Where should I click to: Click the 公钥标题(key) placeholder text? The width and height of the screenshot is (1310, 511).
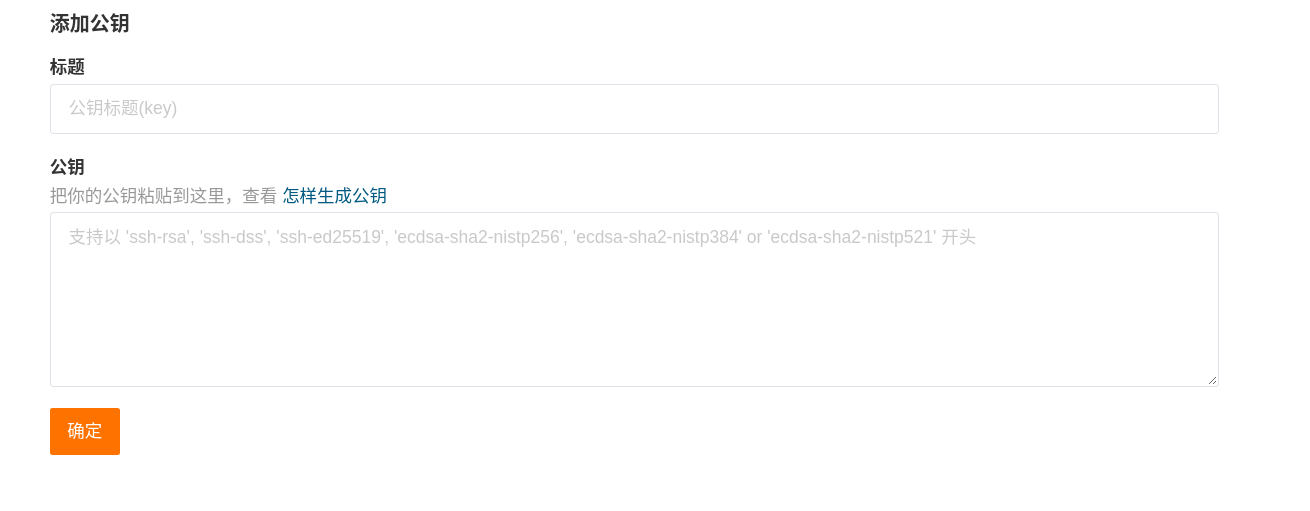(x=123, y=108)
